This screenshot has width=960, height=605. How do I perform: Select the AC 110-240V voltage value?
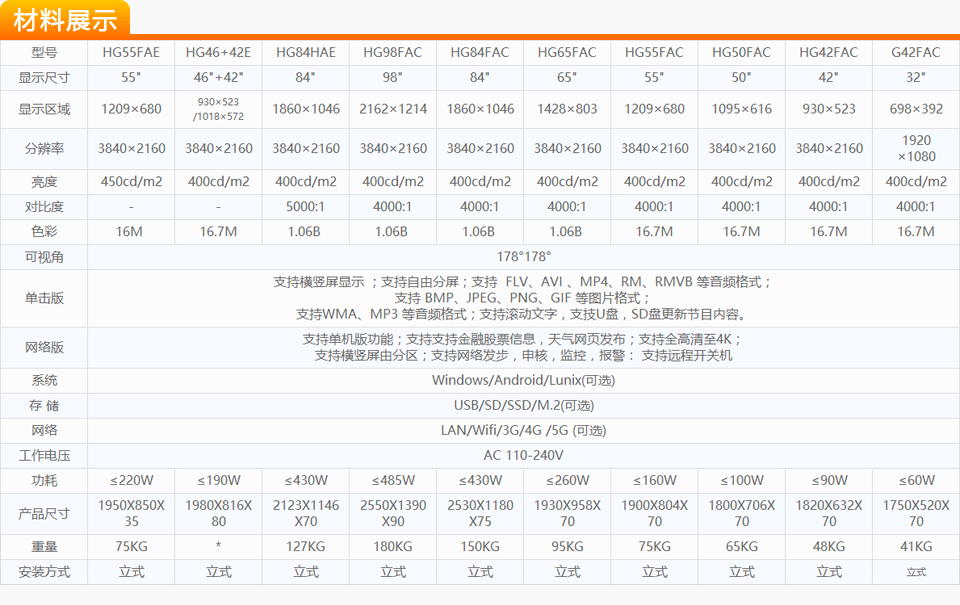click(x=523, y=455)
